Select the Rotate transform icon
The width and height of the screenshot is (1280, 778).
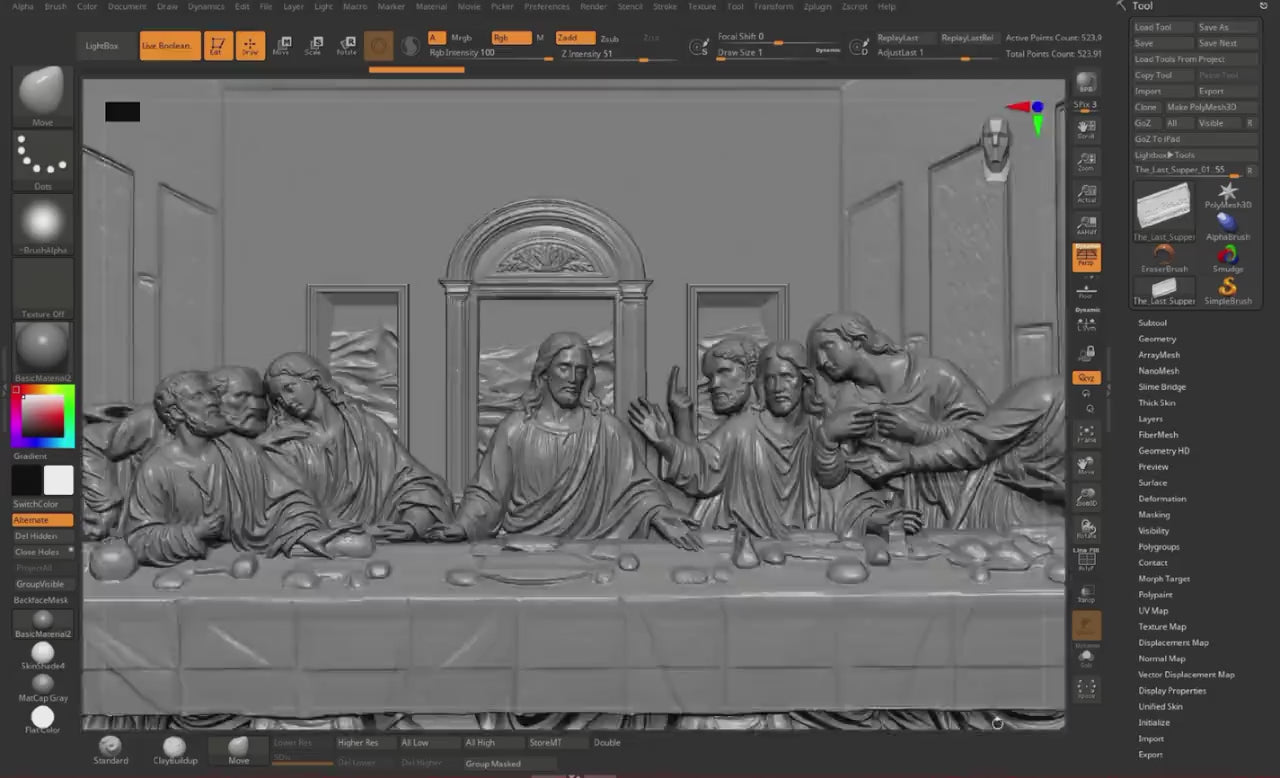pos(346,46)
